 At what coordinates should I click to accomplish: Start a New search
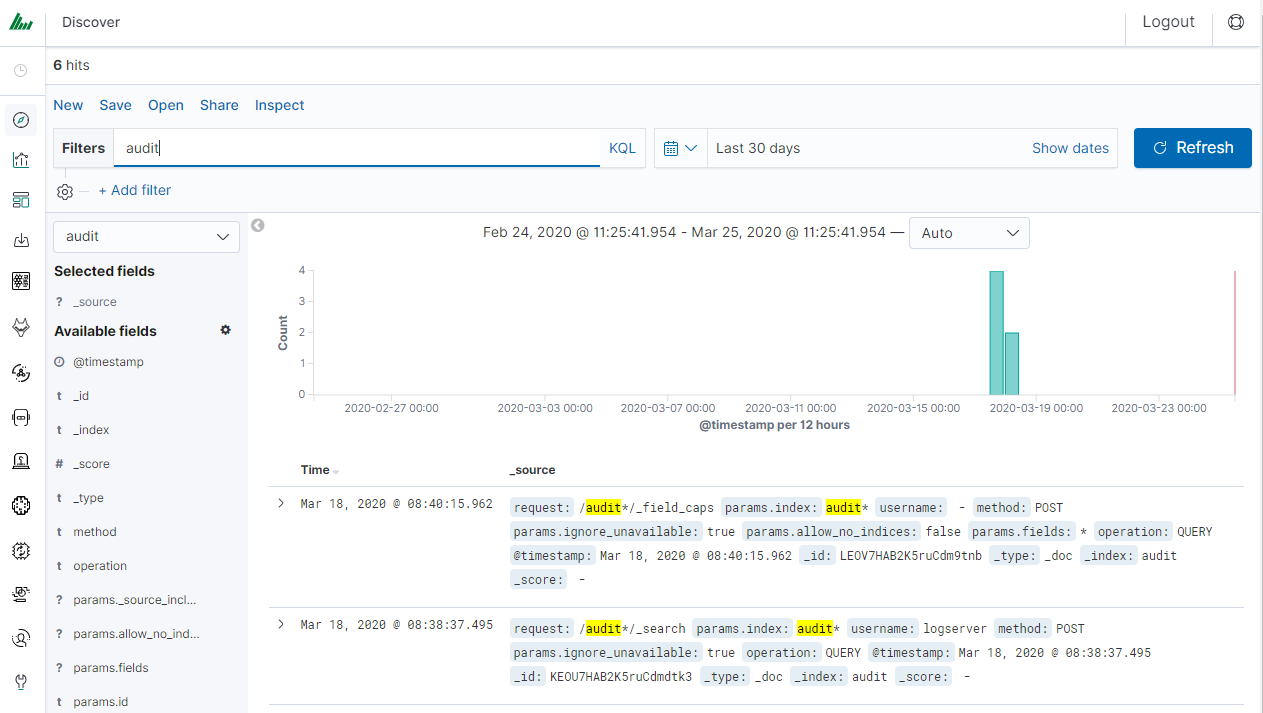pyautogui.click(x=68, y=105)
